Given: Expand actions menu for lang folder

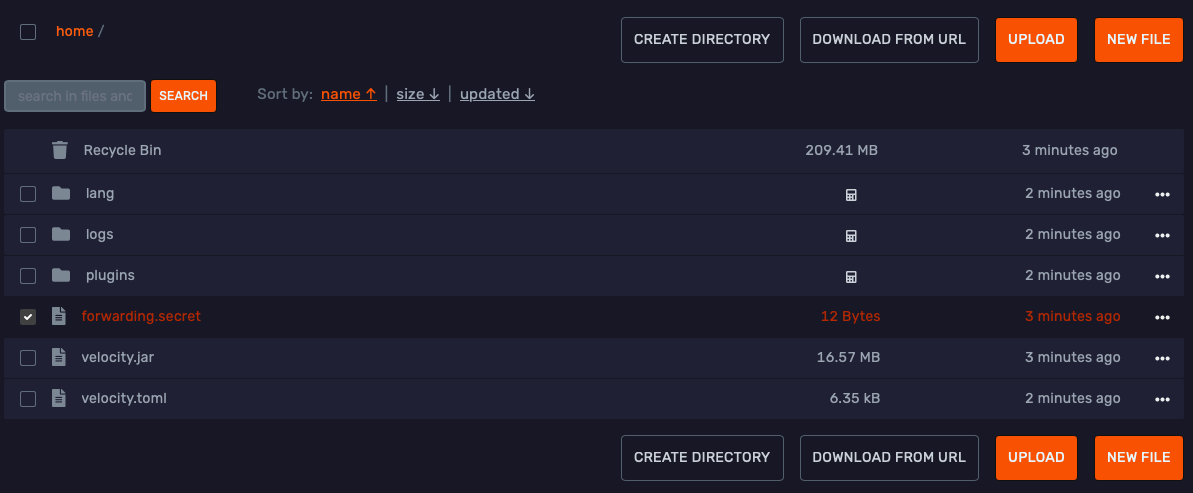Looking at the screenshot, I should click(x=1162, y=195).
